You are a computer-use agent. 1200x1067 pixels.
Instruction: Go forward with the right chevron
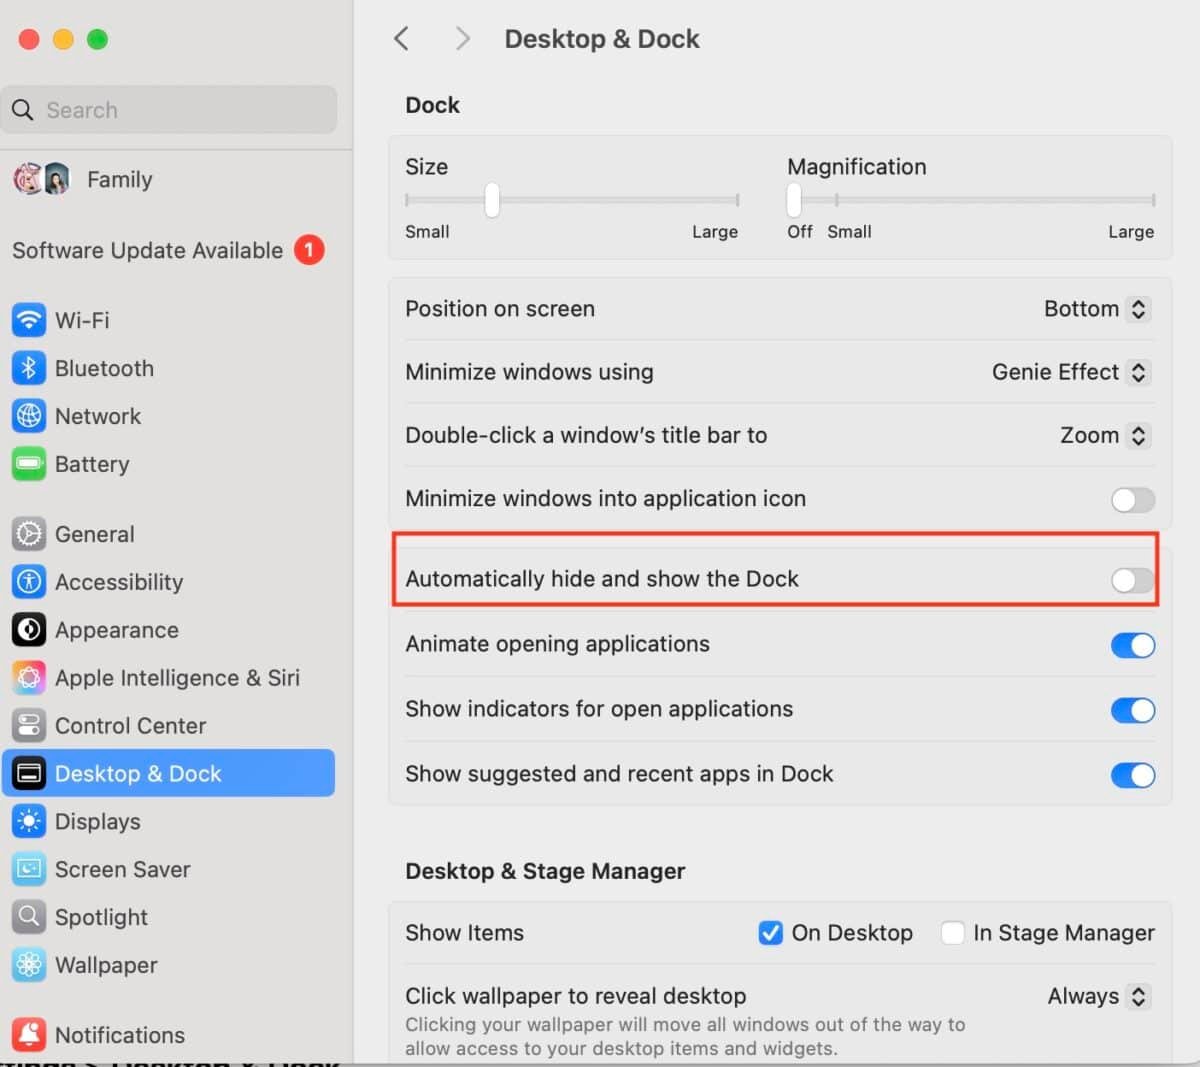(x=462, y=39)
